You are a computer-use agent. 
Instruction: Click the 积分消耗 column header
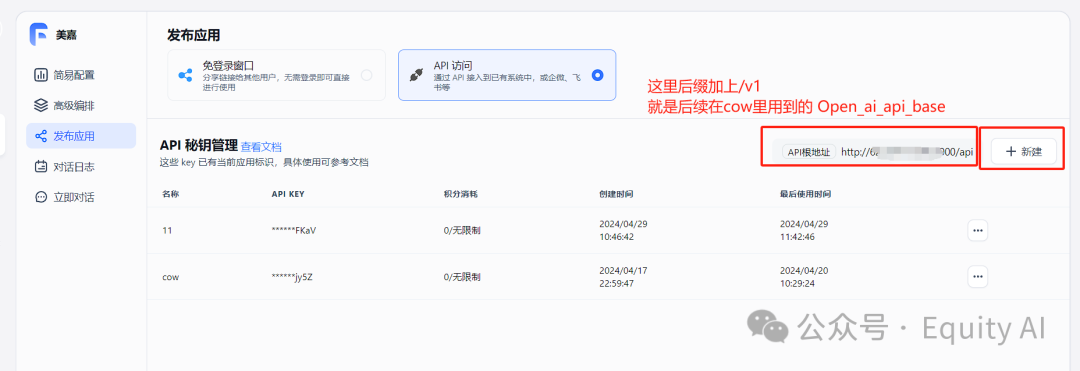click(461, 194)
